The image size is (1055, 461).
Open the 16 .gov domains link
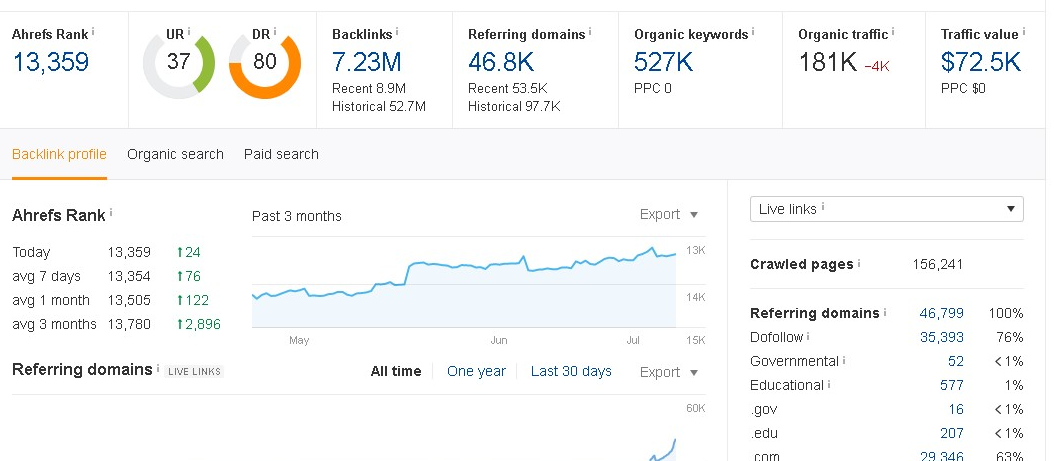click(x=956, y=409)
